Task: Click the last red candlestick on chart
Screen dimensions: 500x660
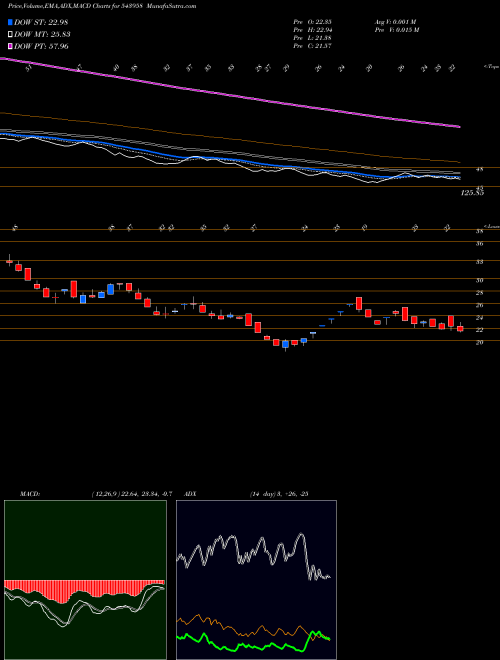Action: pos(460,328)
